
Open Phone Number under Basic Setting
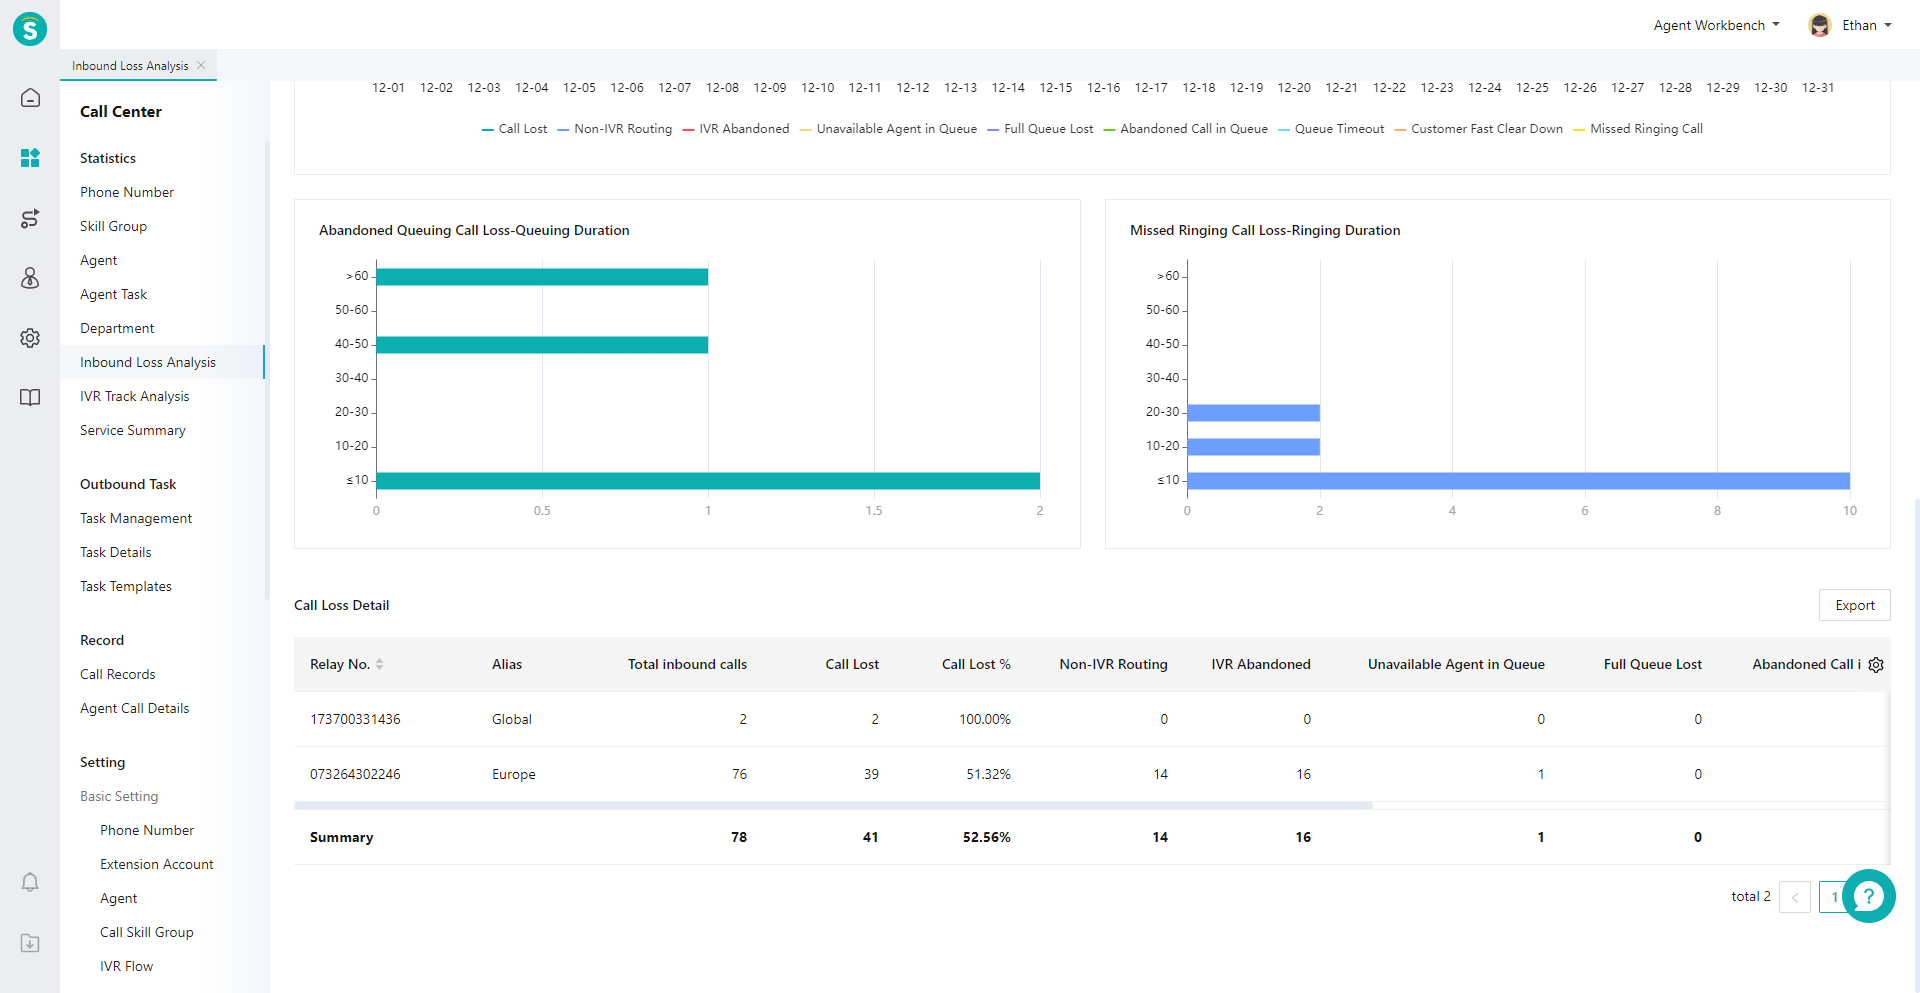point(147,830)
